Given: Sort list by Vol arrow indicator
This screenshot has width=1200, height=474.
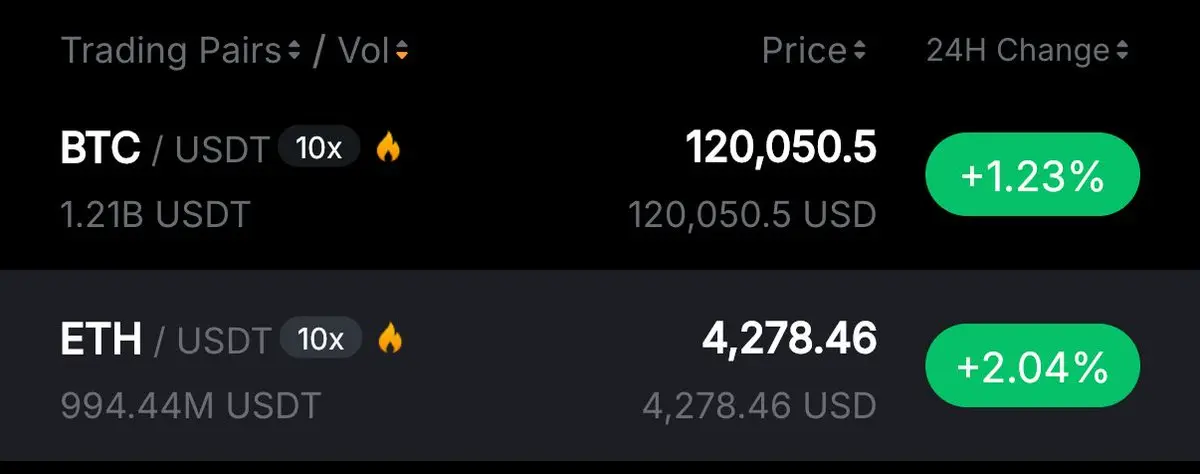Looking at the screenshot, I should pos(401,51).
